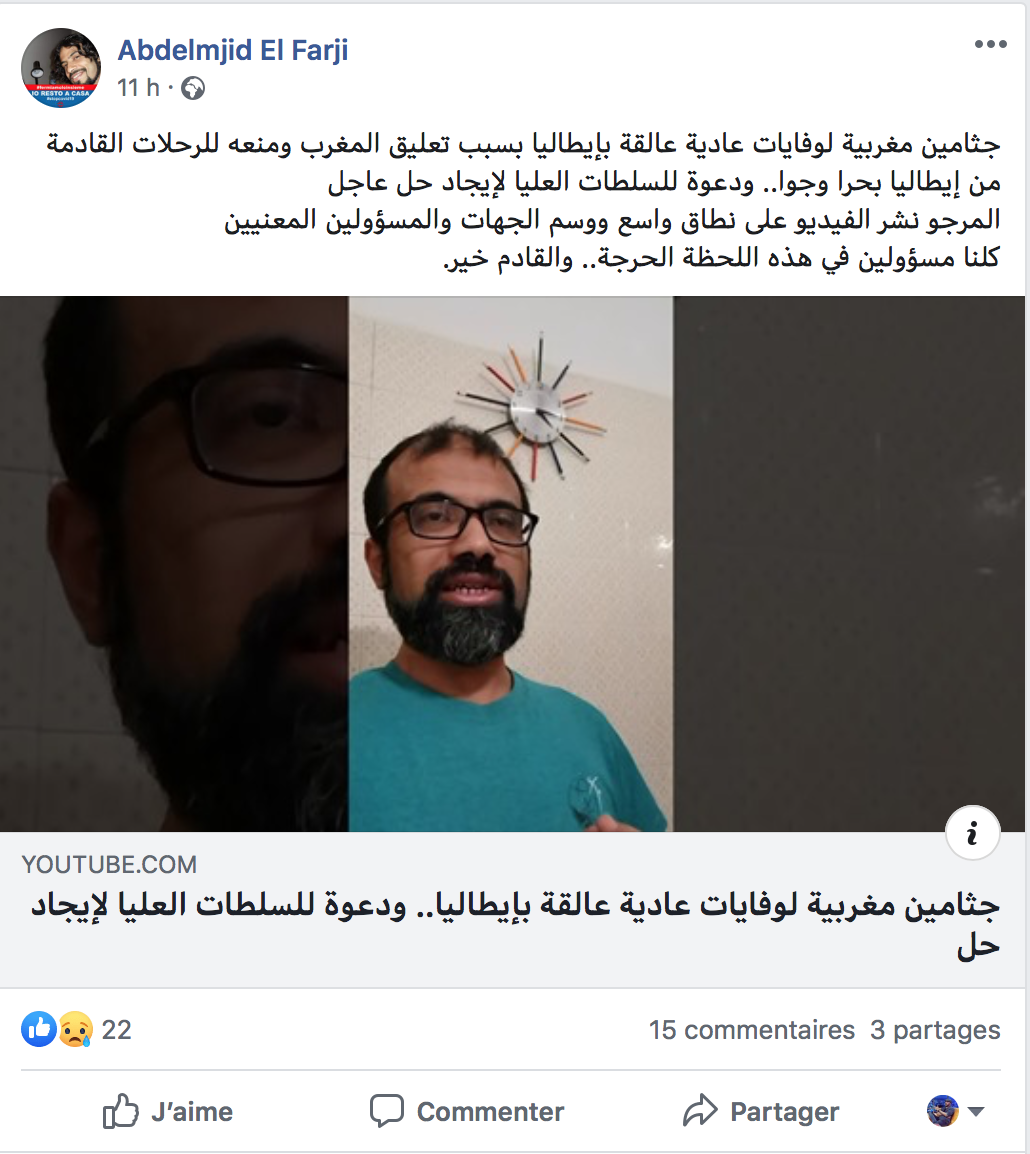Click the crying sad reaction icon
1030x1154 pixels.
[x=75, y=1029]
